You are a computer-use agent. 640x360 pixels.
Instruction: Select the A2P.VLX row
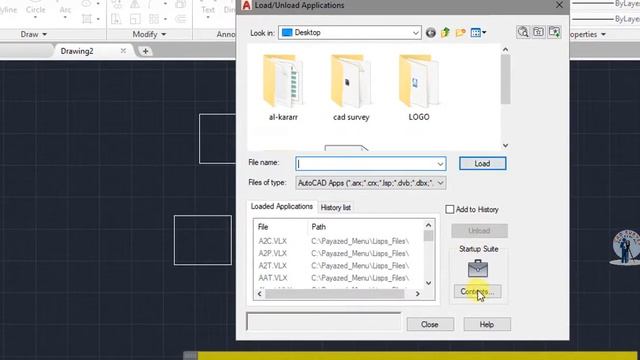[x=339, y=253]
